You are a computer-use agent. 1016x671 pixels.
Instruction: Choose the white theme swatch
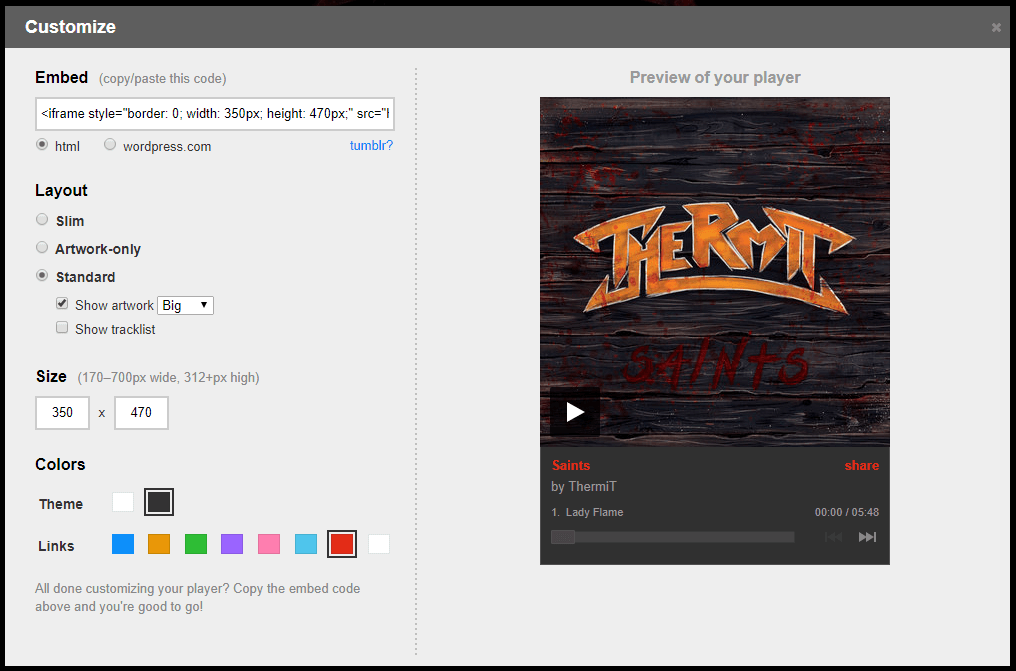[123, 503]
